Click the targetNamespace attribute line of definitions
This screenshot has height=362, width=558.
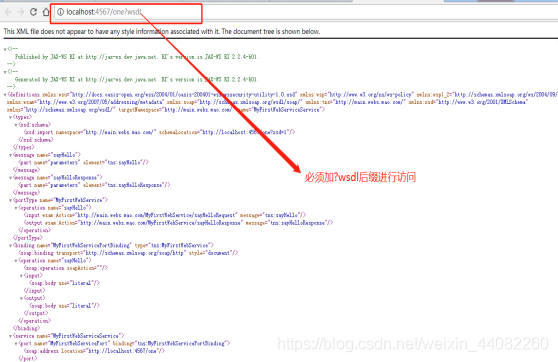(166, 110)
